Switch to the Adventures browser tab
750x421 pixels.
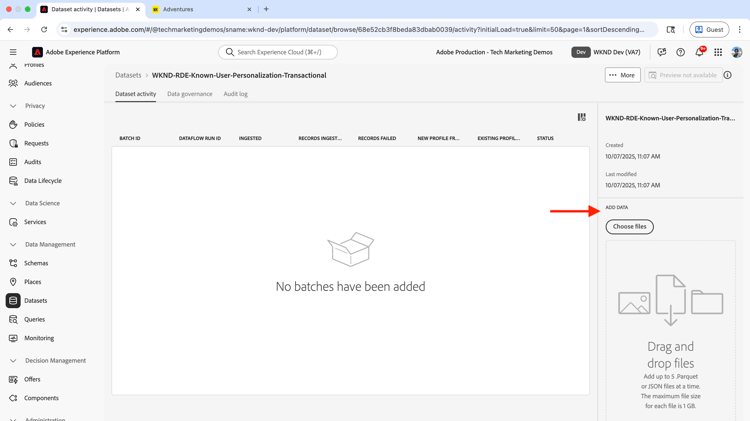point(201,9)
